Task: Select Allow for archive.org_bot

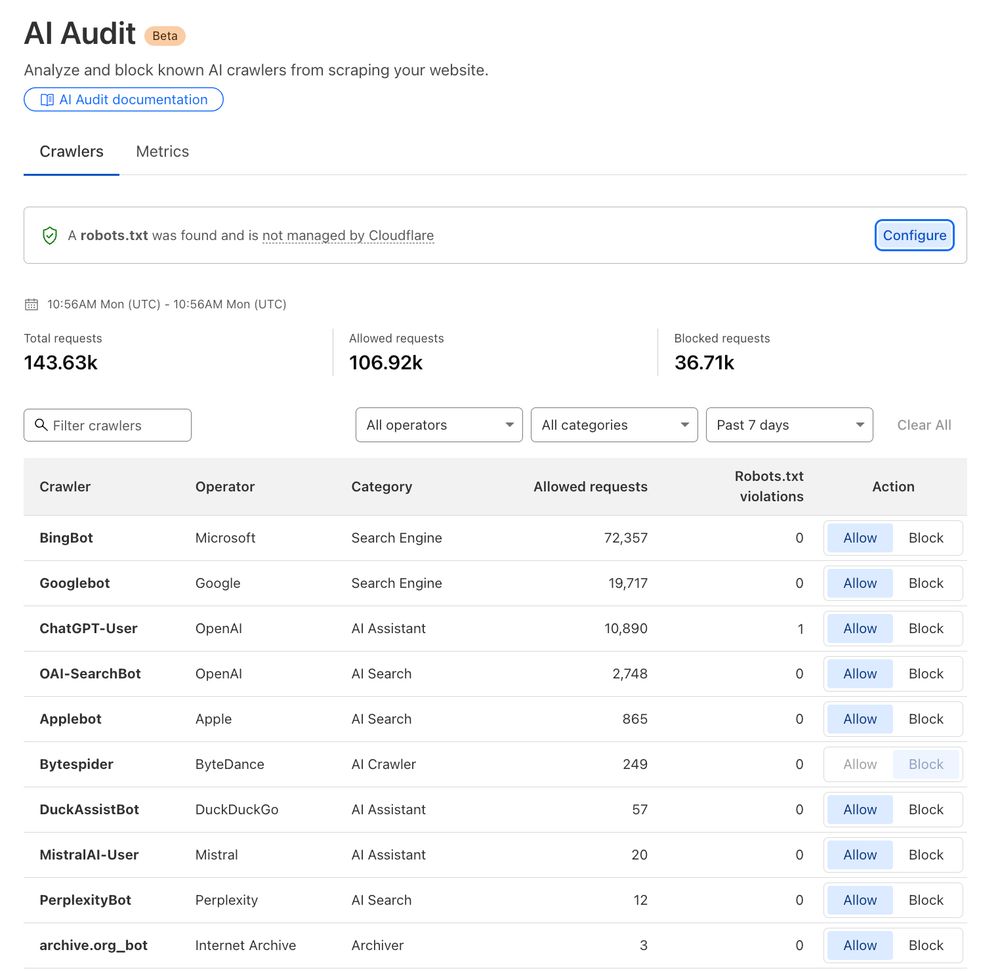Action: point(860,945)
